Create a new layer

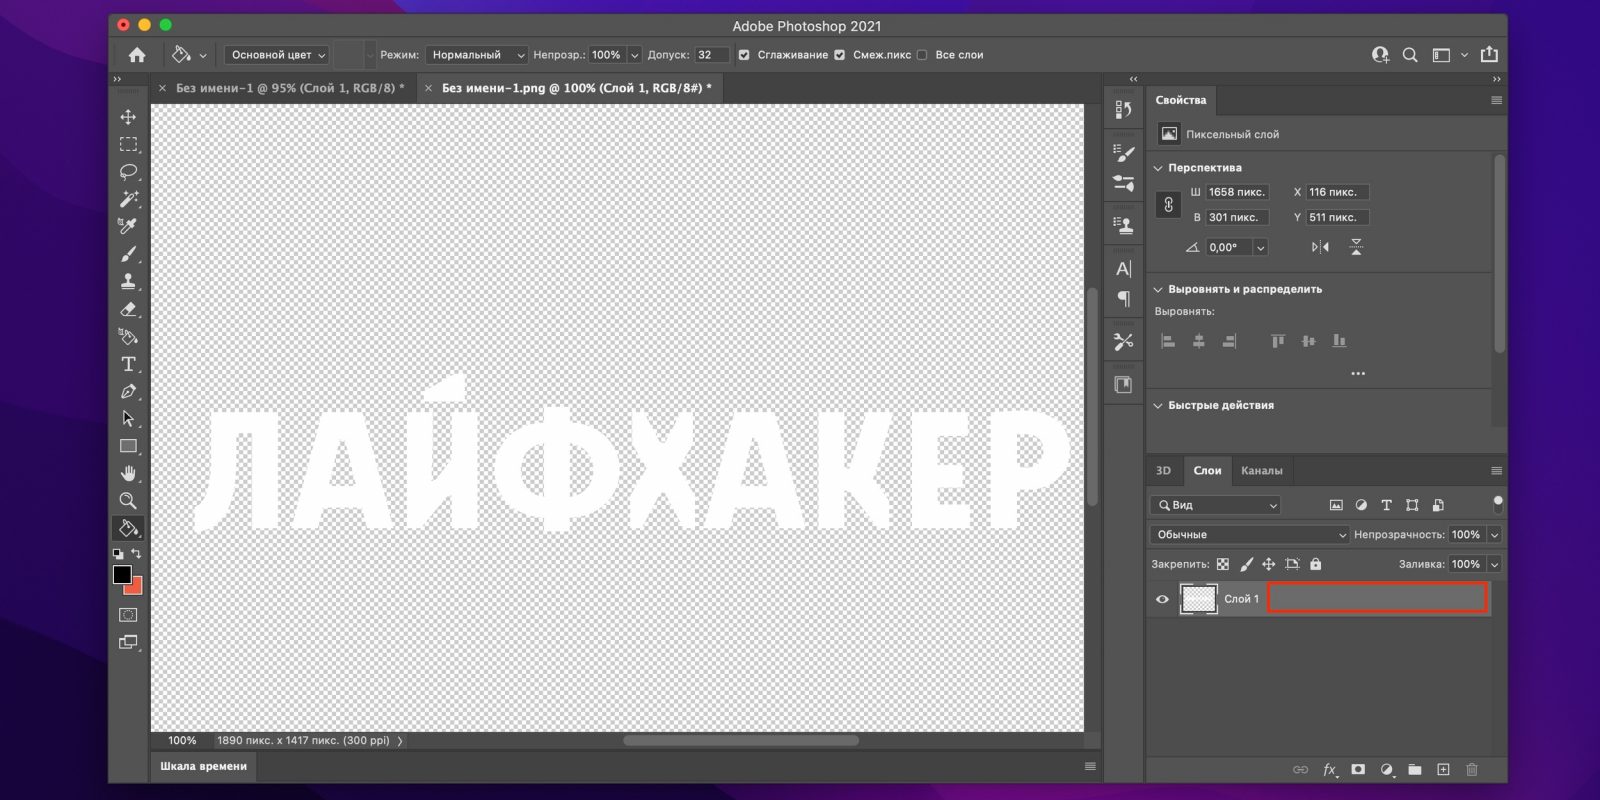[1443, 770]
